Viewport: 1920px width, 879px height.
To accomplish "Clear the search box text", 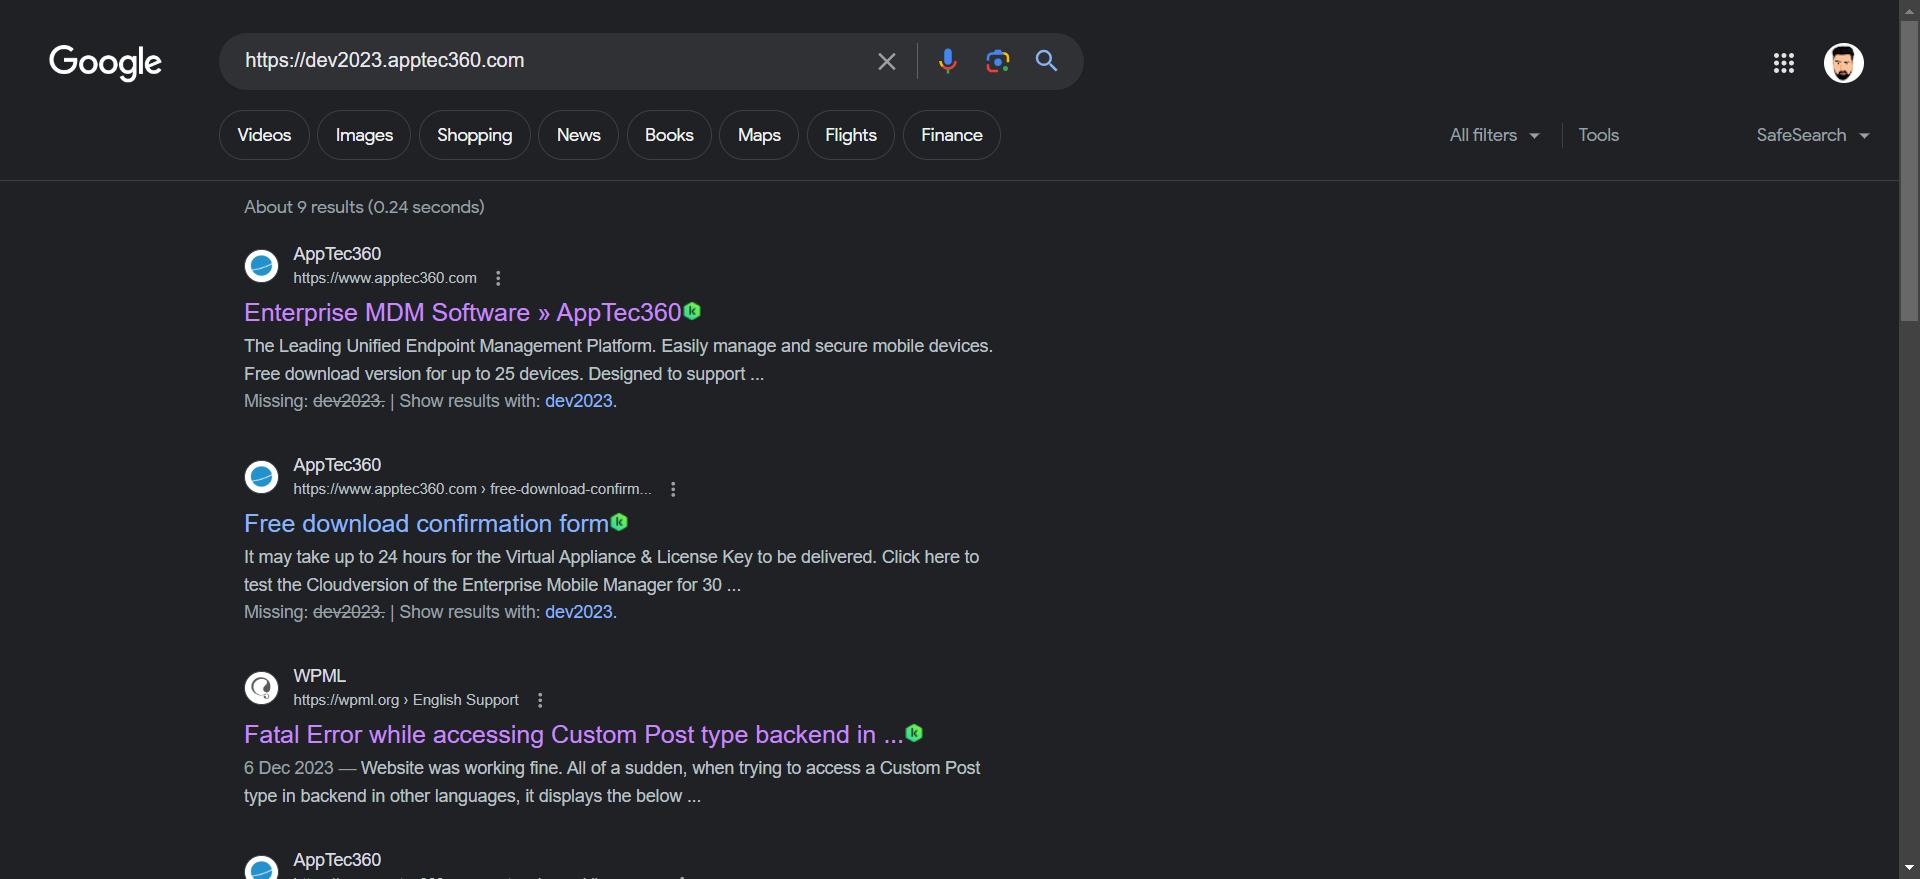I will (887, 61).
